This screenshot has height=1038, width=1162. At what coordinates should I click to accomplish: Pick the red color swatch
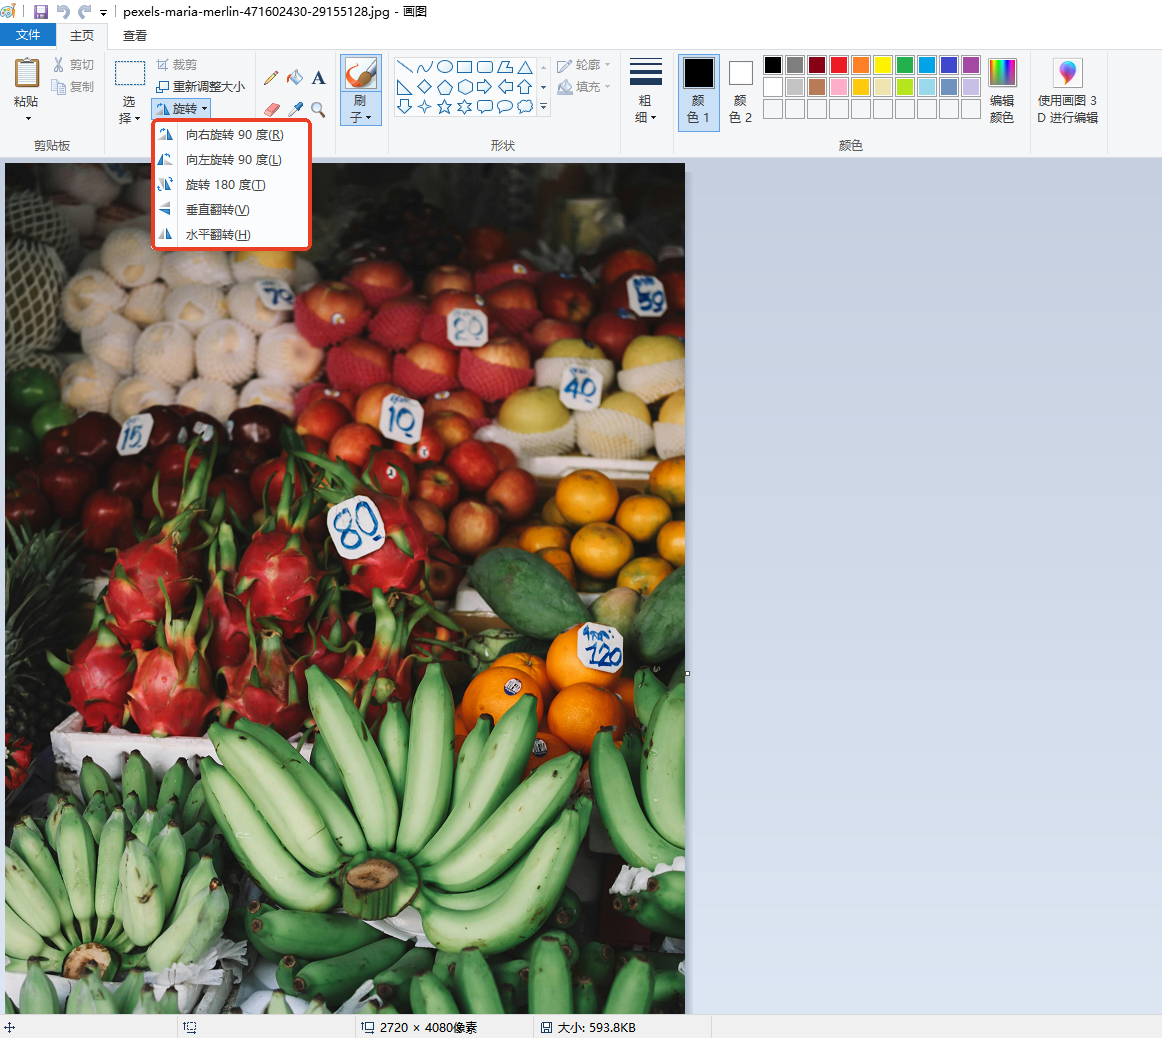(839, 65)
